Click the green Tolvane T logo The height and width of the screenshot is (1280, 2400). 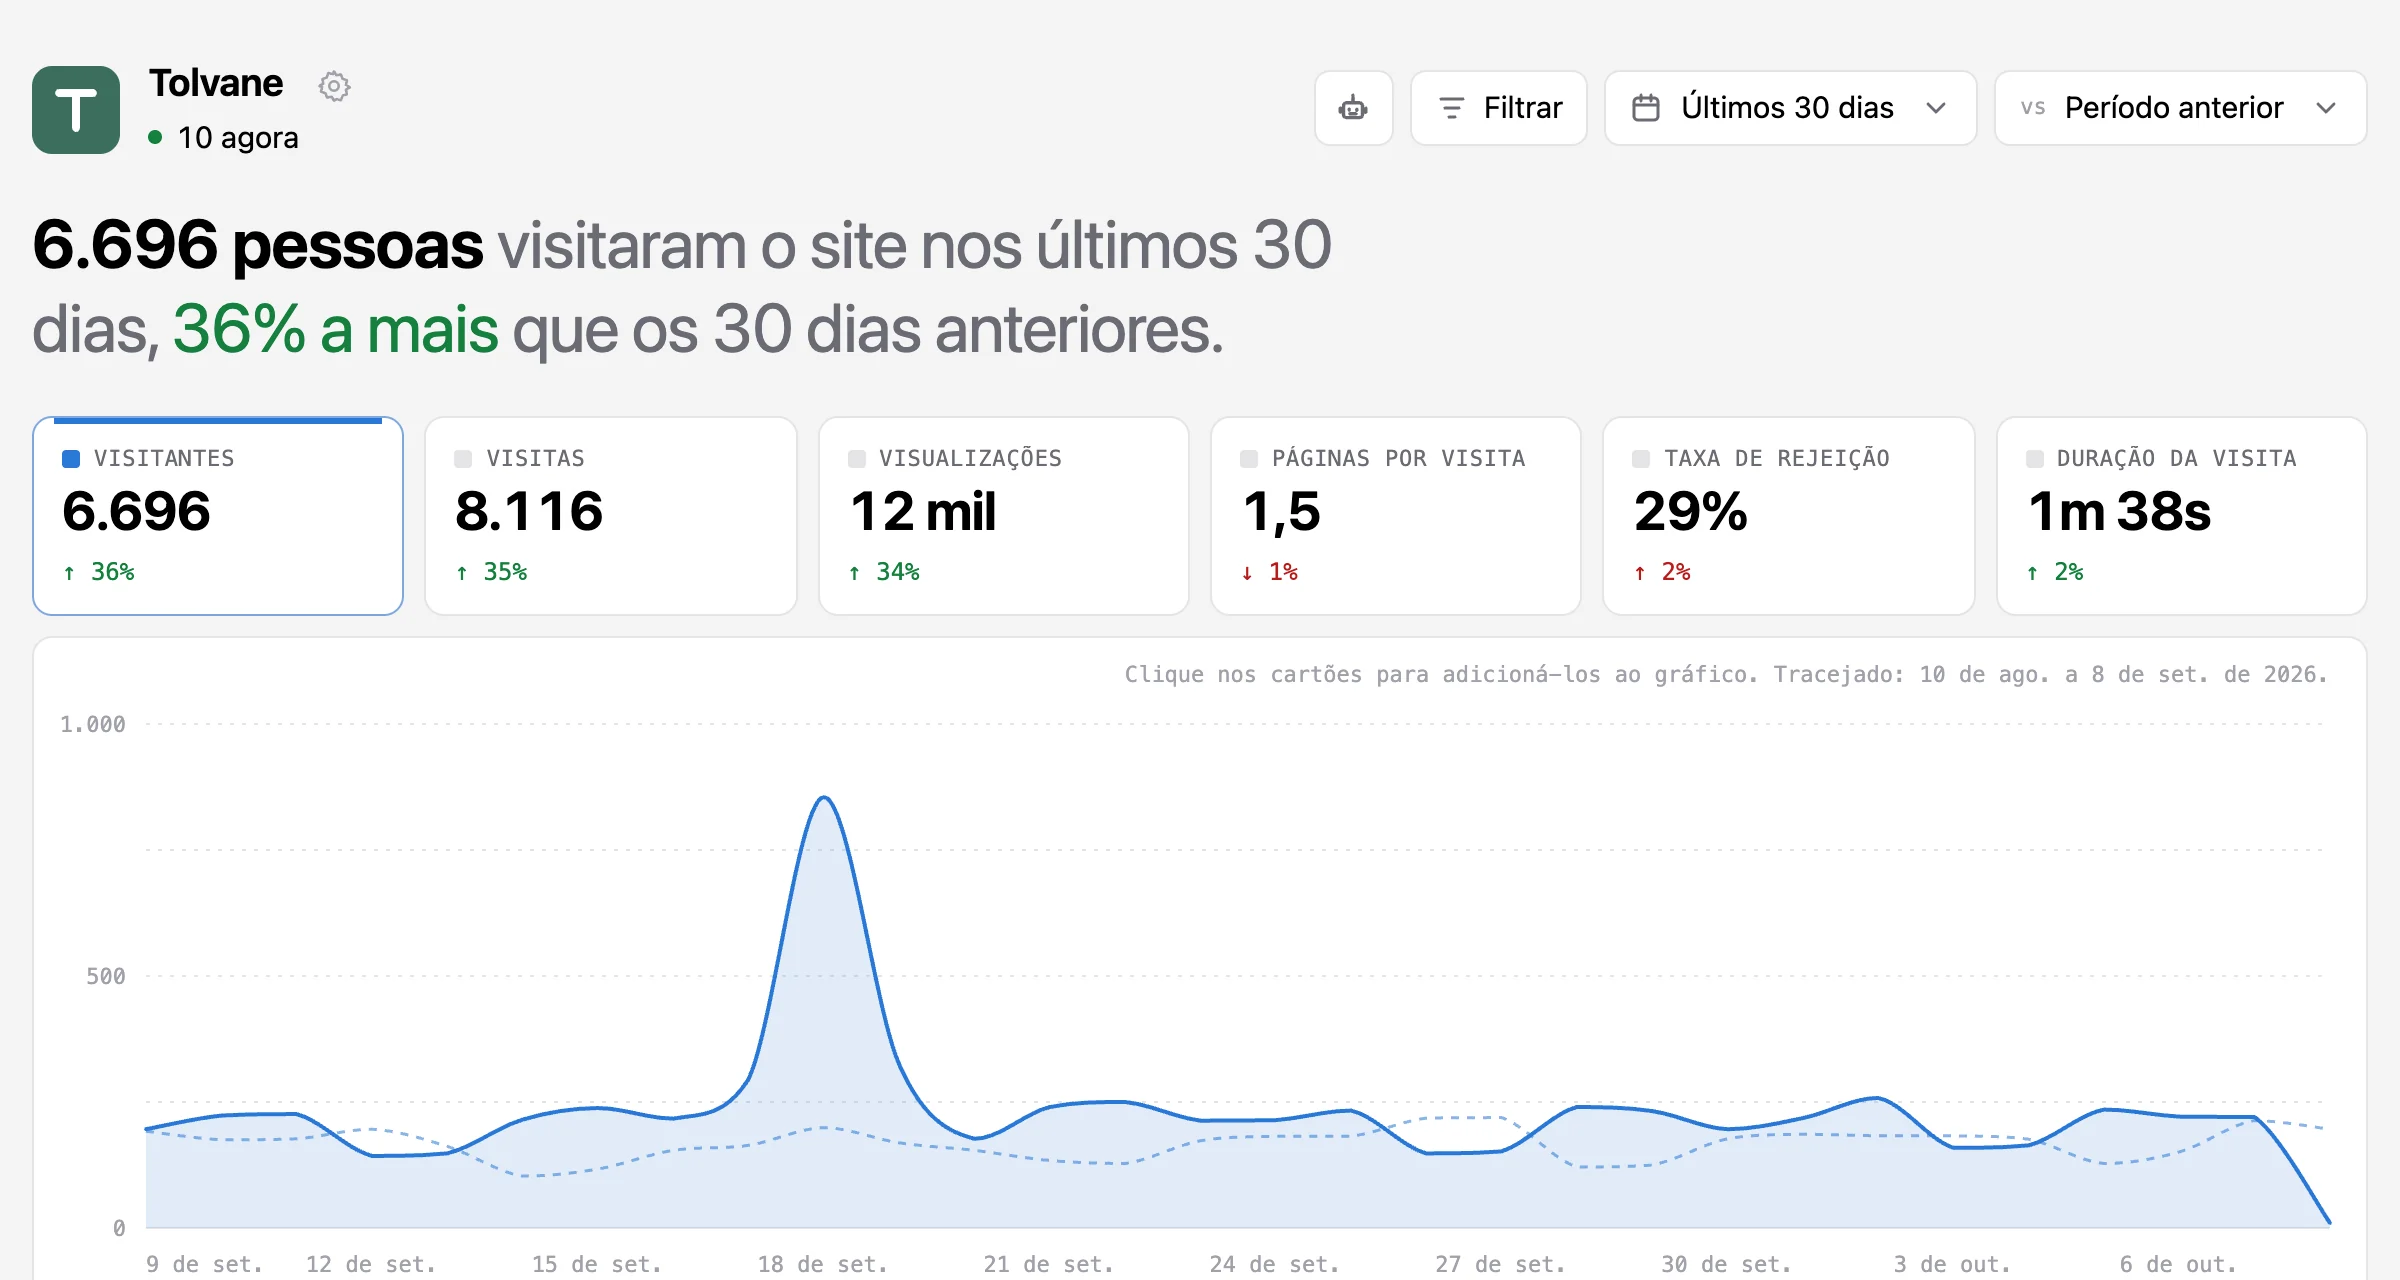coord(76,110)
